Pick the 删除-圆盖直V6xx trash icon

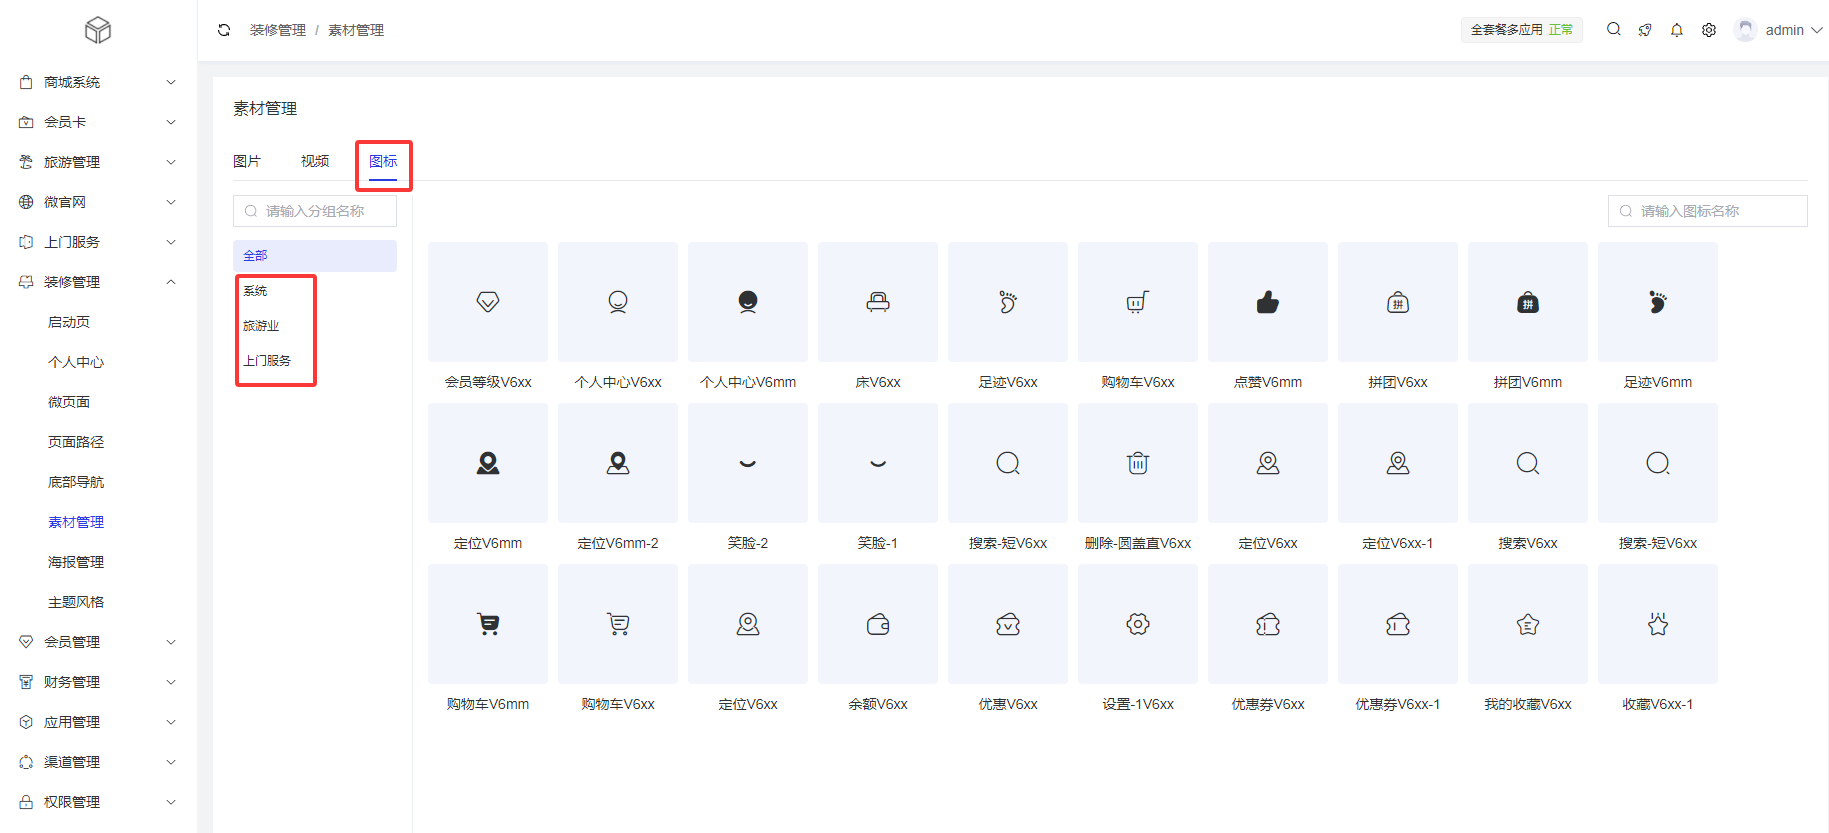(x=1138, y=463)
